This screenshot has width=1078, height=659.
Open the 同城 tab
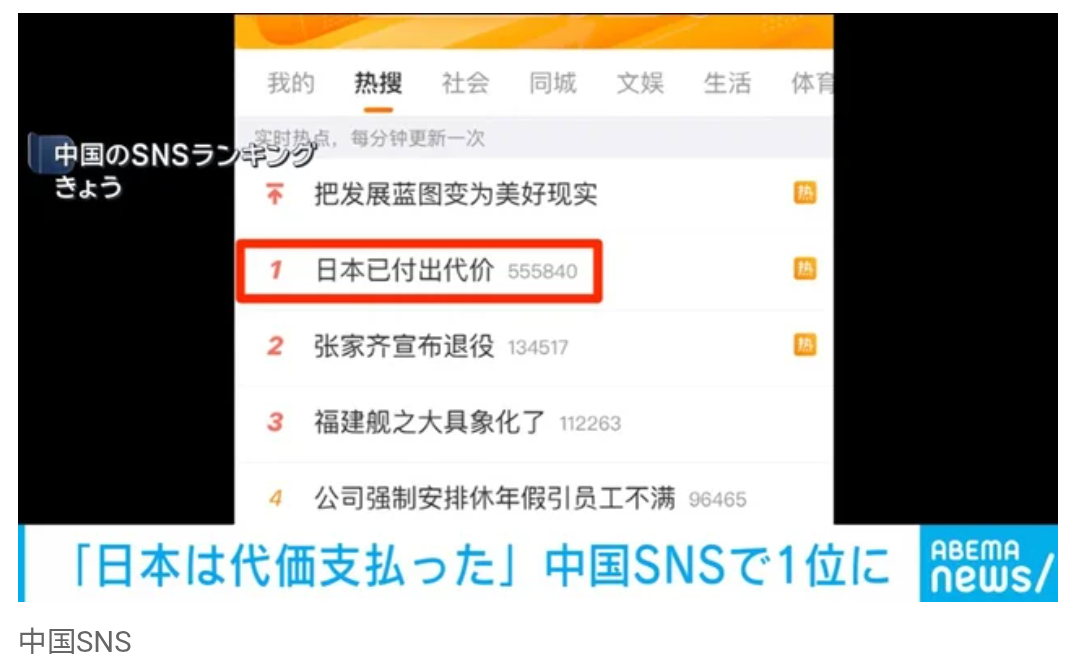pos(553,83)
